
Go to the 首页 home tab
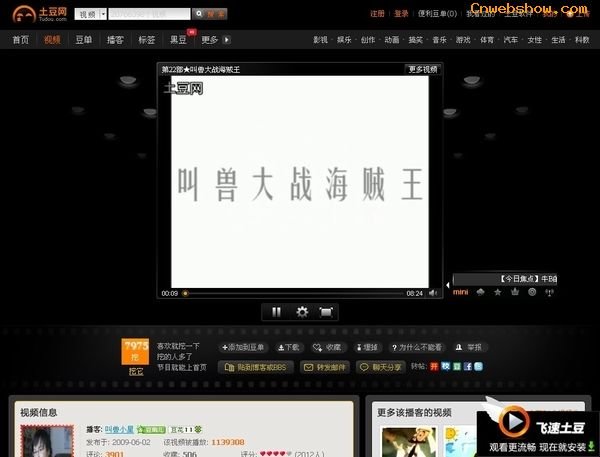click(x=20, y=39)
